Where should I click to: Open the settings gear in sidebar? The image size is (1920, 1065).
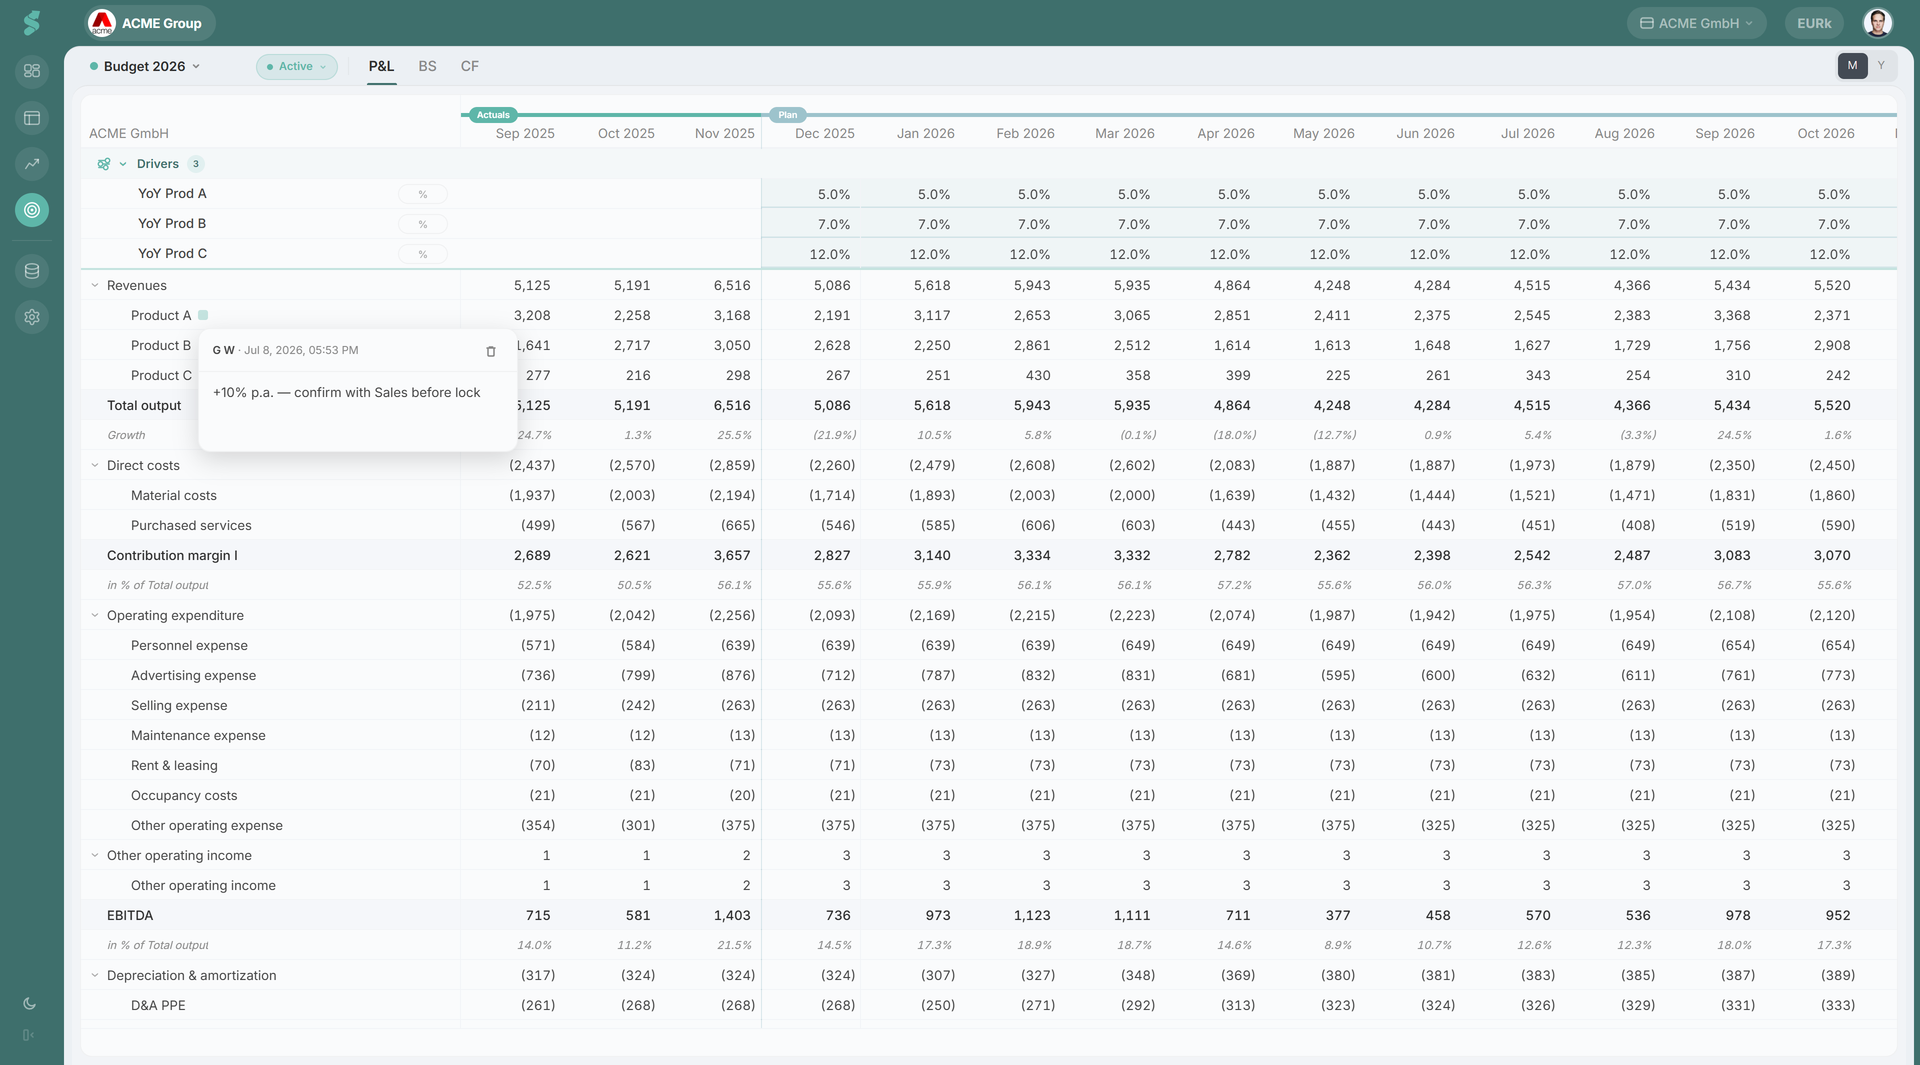tap(32, 317)
